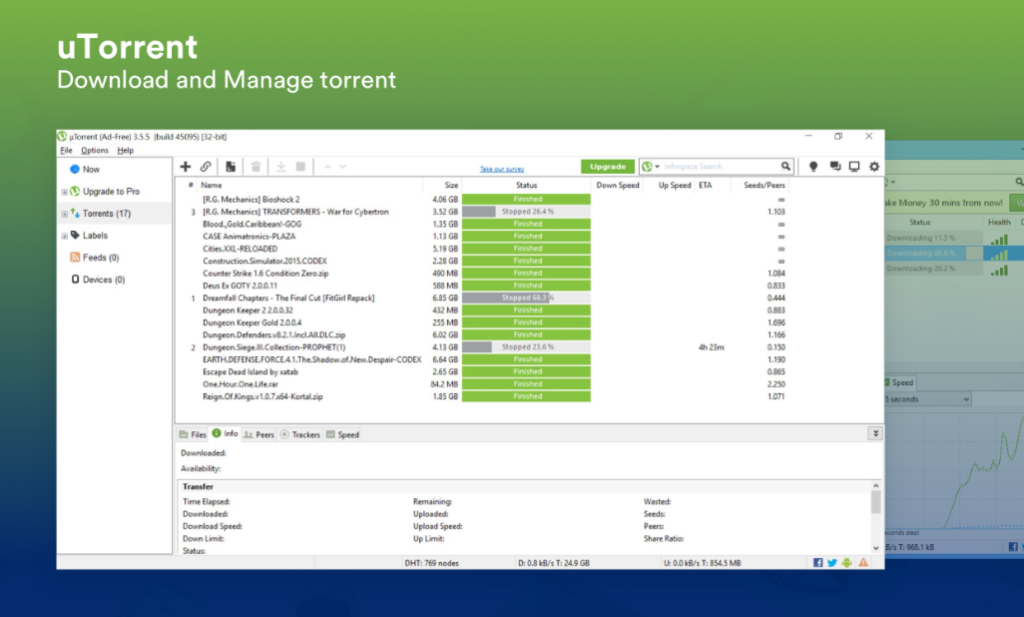Click the Android icon in status bar
The height and width of the screenshot is (617, 1024).
(847, 563)
